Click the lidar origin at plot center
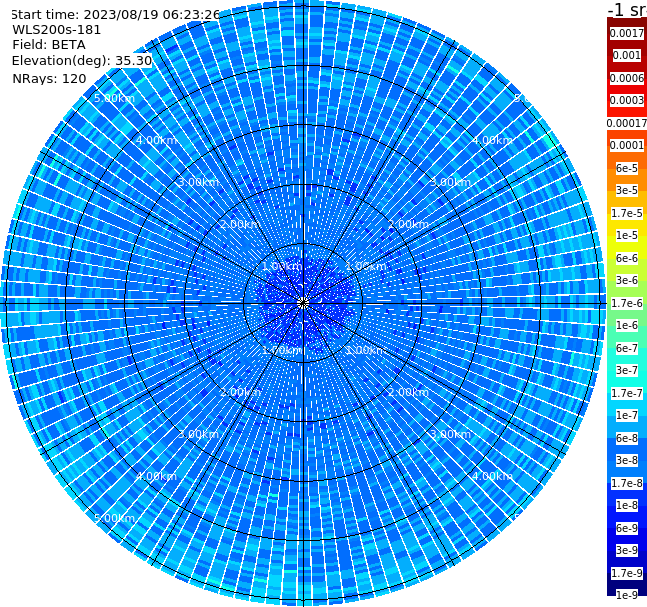Screen dimensions: 647x607 (303, 303)
